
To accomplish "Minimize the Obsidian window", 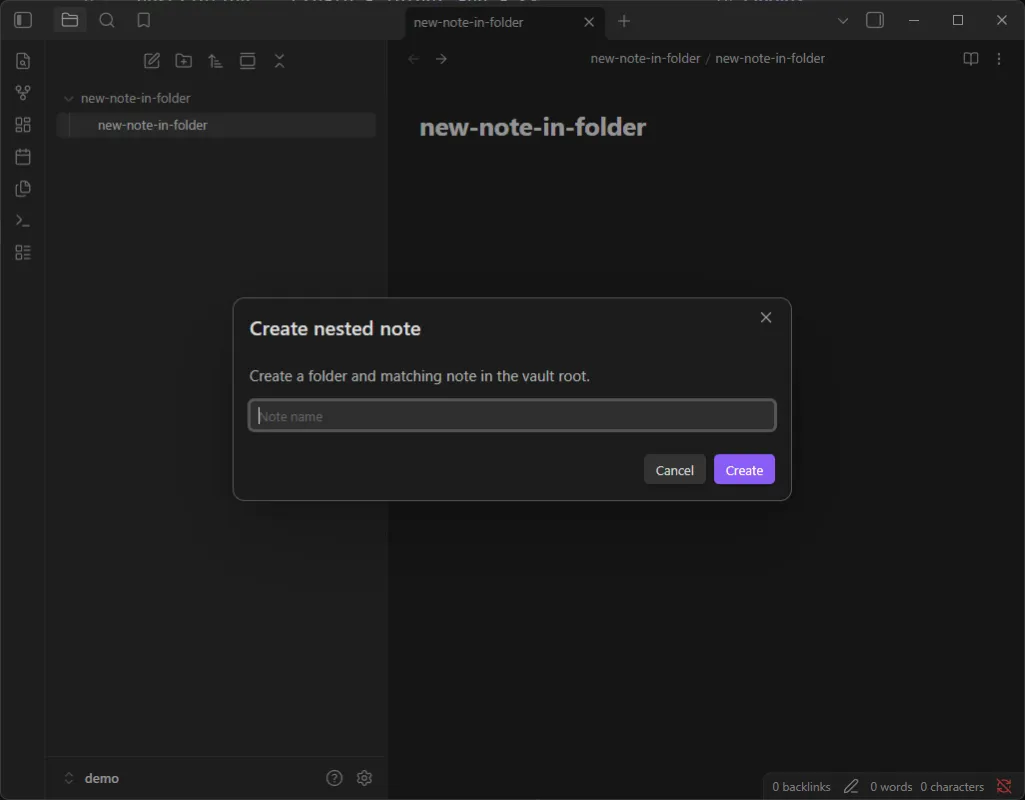I will tap(914, 20).
